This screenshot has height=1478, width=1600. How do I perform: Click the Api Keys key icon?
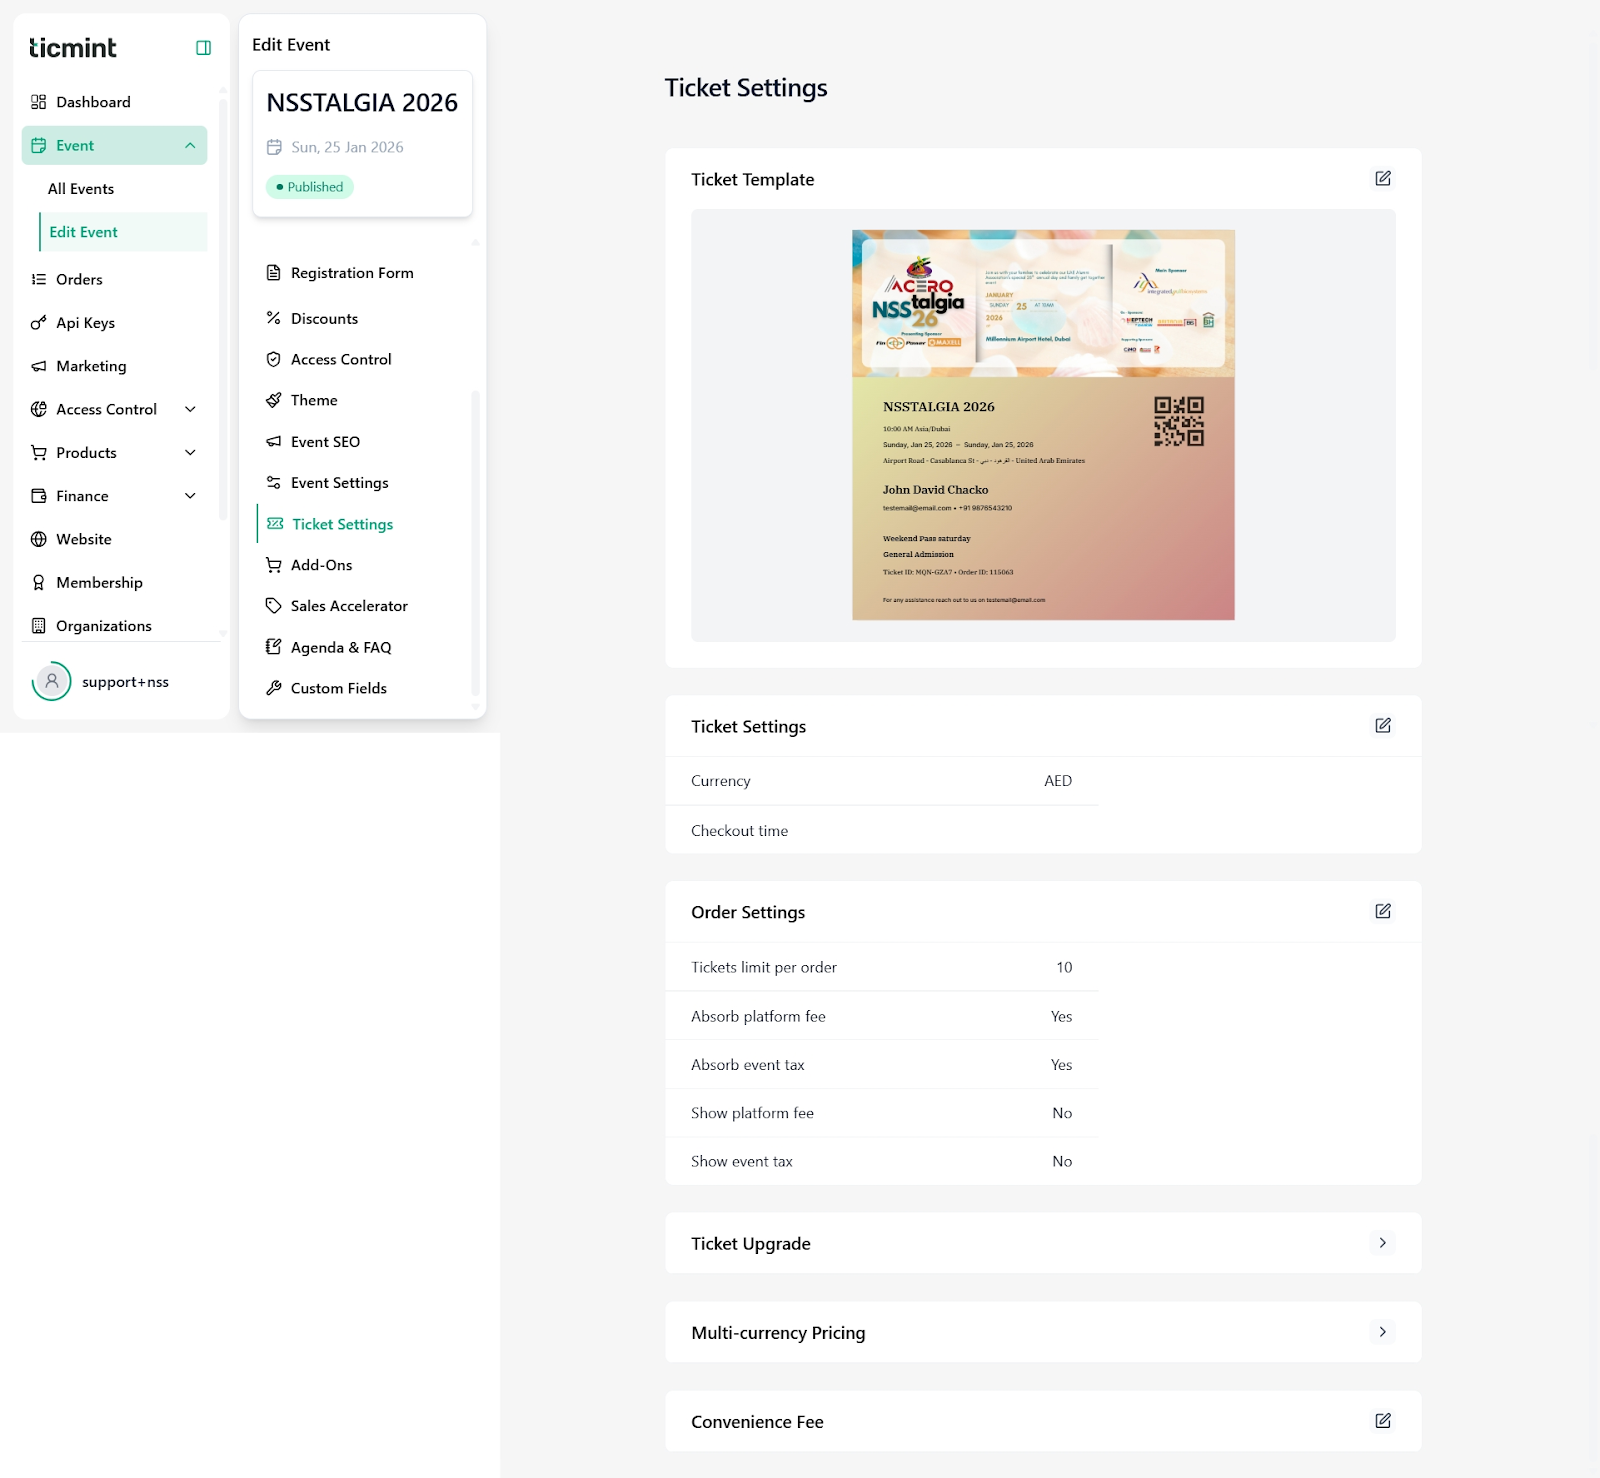pos(39,323)
